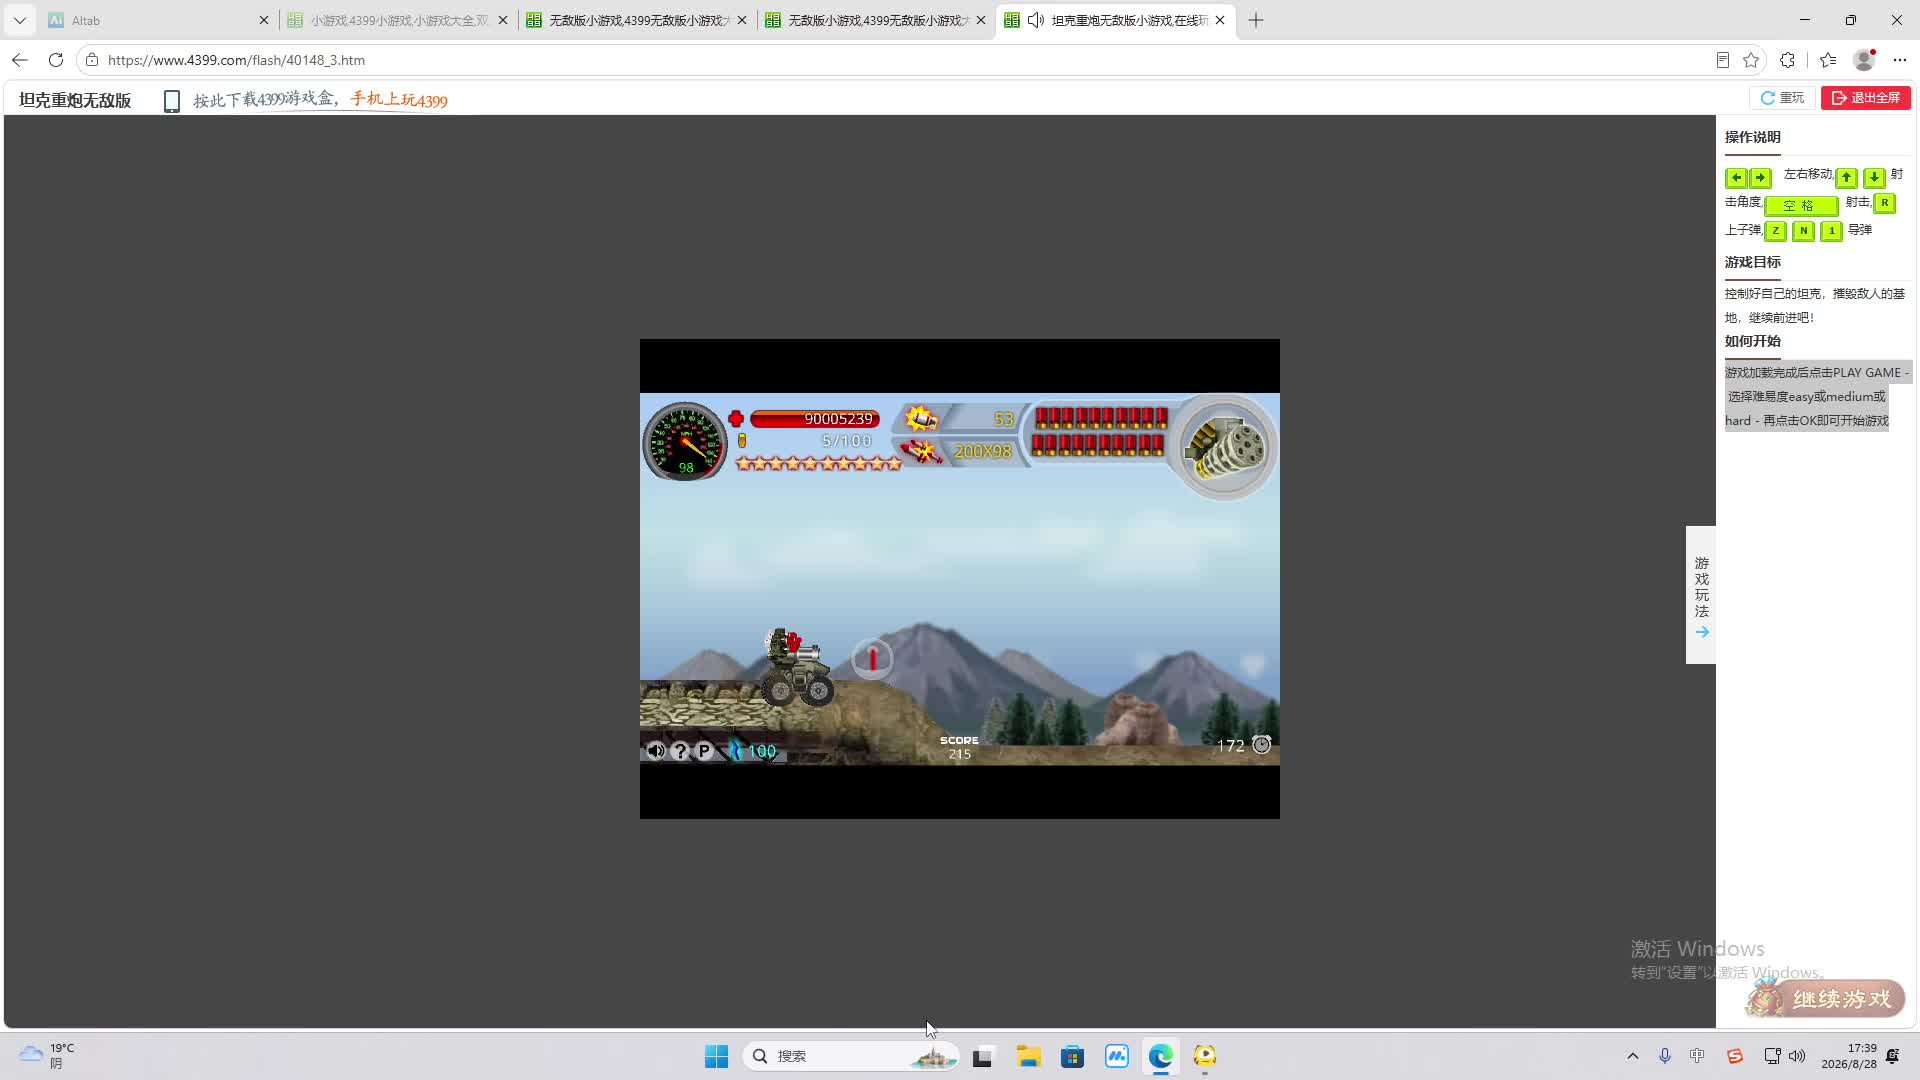Close the Altab tab

[x=264, y=20]
